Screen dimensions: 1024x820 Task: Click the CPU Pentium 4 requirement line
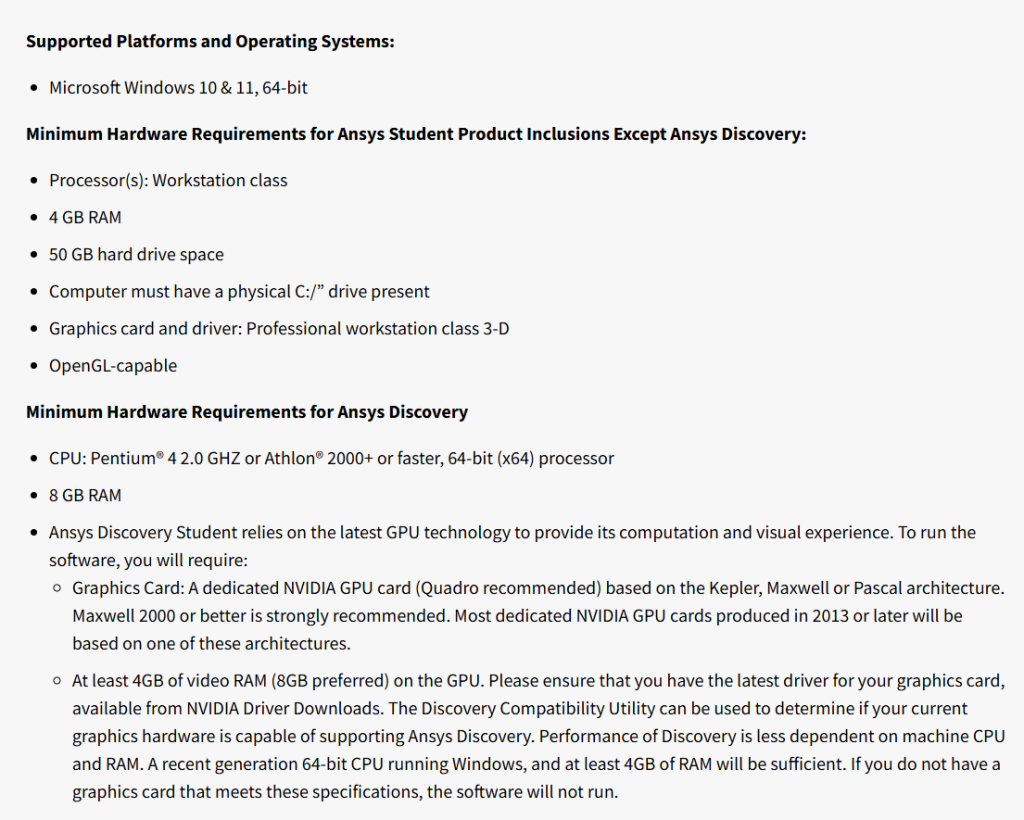click(331, 459)
